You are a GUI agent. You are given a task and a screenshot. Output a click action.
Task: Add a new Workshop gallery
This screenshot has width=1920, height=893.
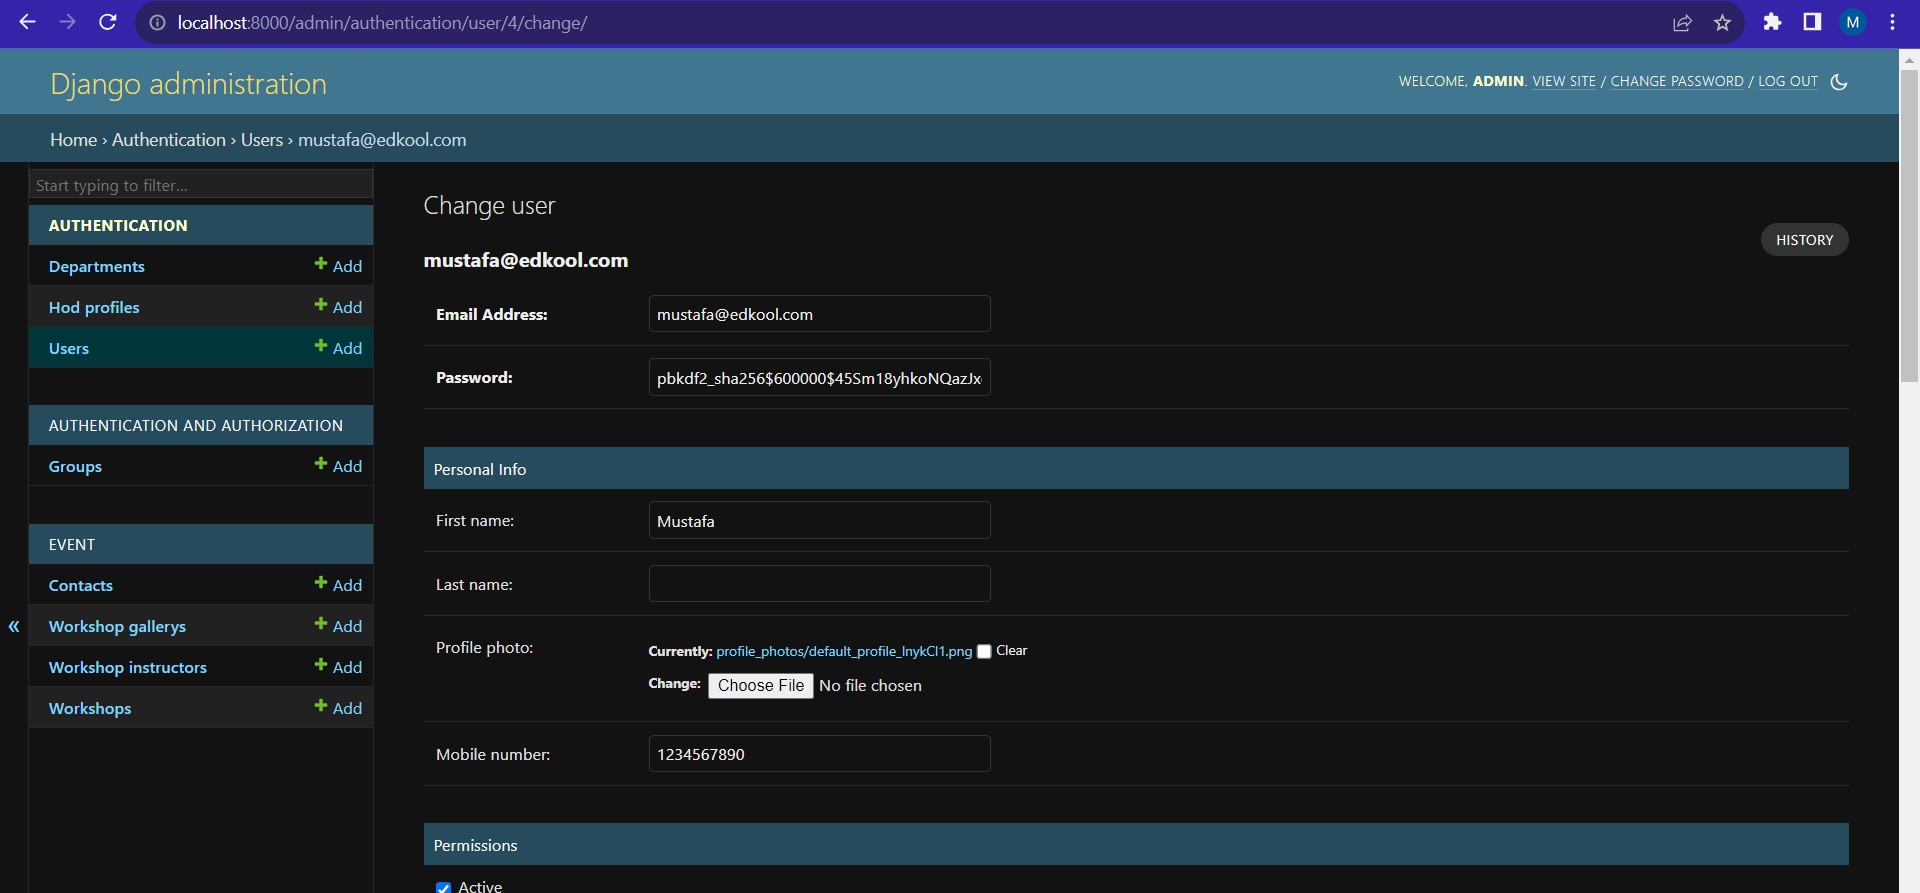(338, 626)
